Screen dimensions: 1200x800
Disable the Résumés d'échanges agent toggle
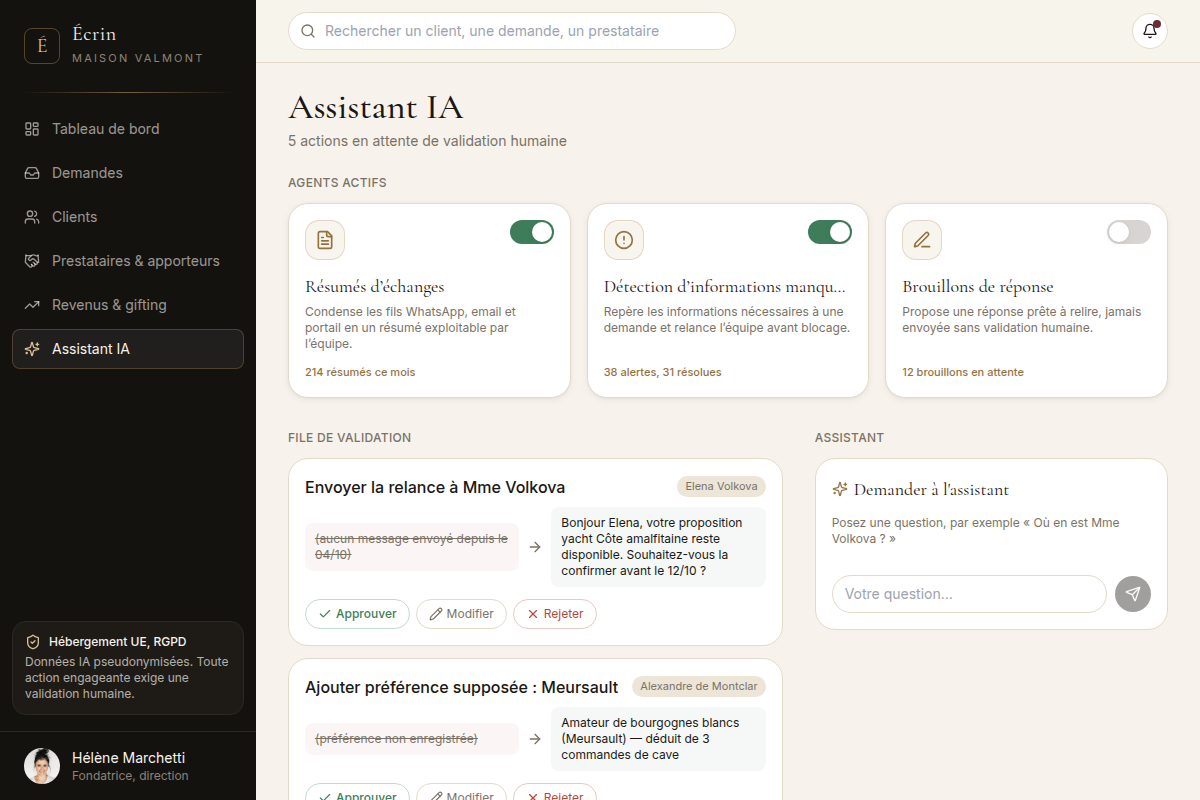pos(532,232)
